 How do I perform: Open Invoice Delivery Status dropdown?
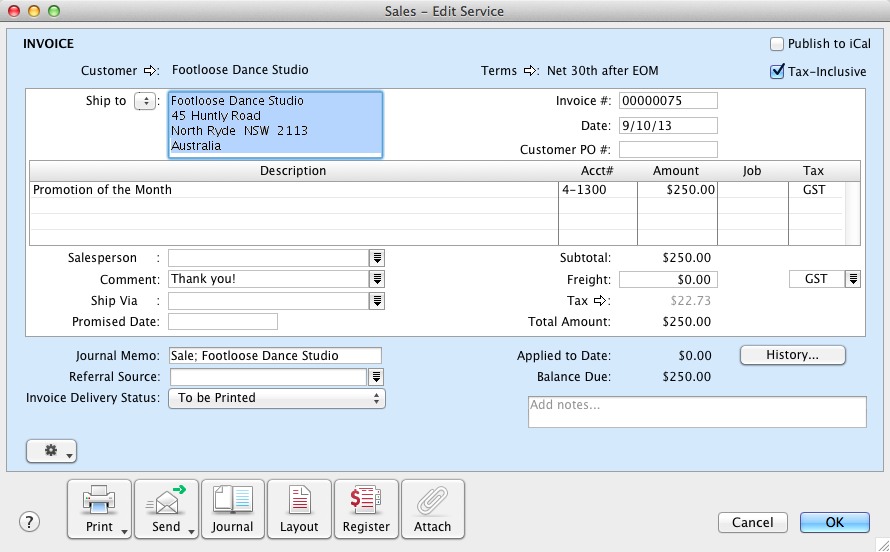277,398
